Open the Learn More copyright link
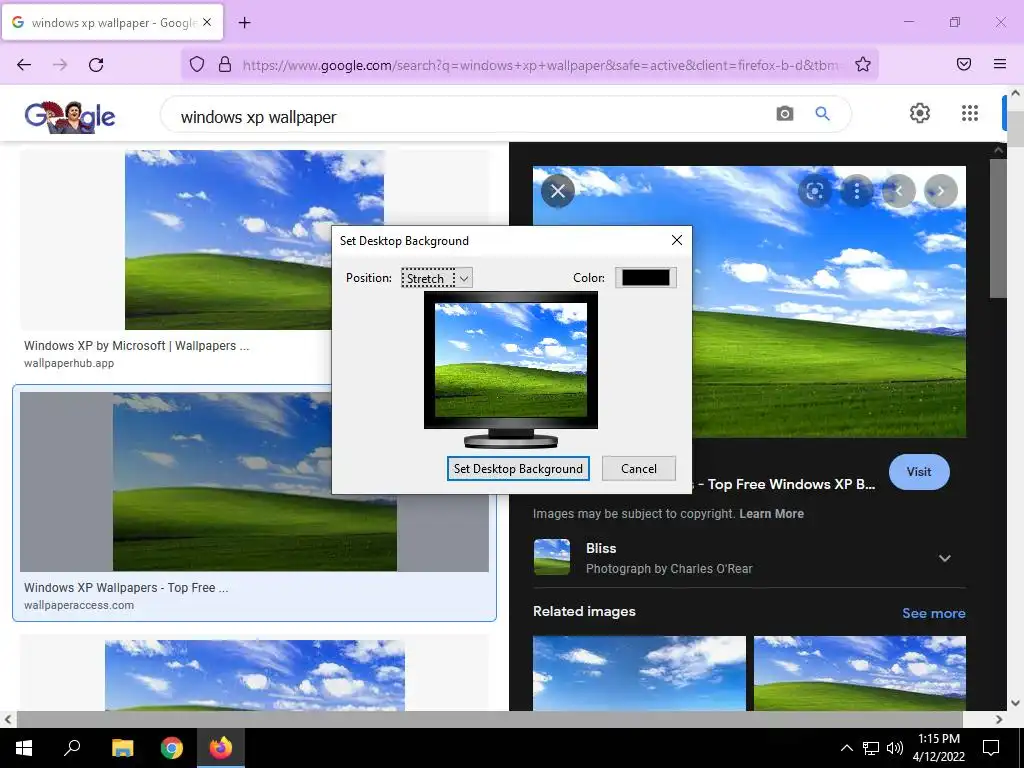Image resolution: width=1024 pixels, height=768 pixels. coord(771,513)
